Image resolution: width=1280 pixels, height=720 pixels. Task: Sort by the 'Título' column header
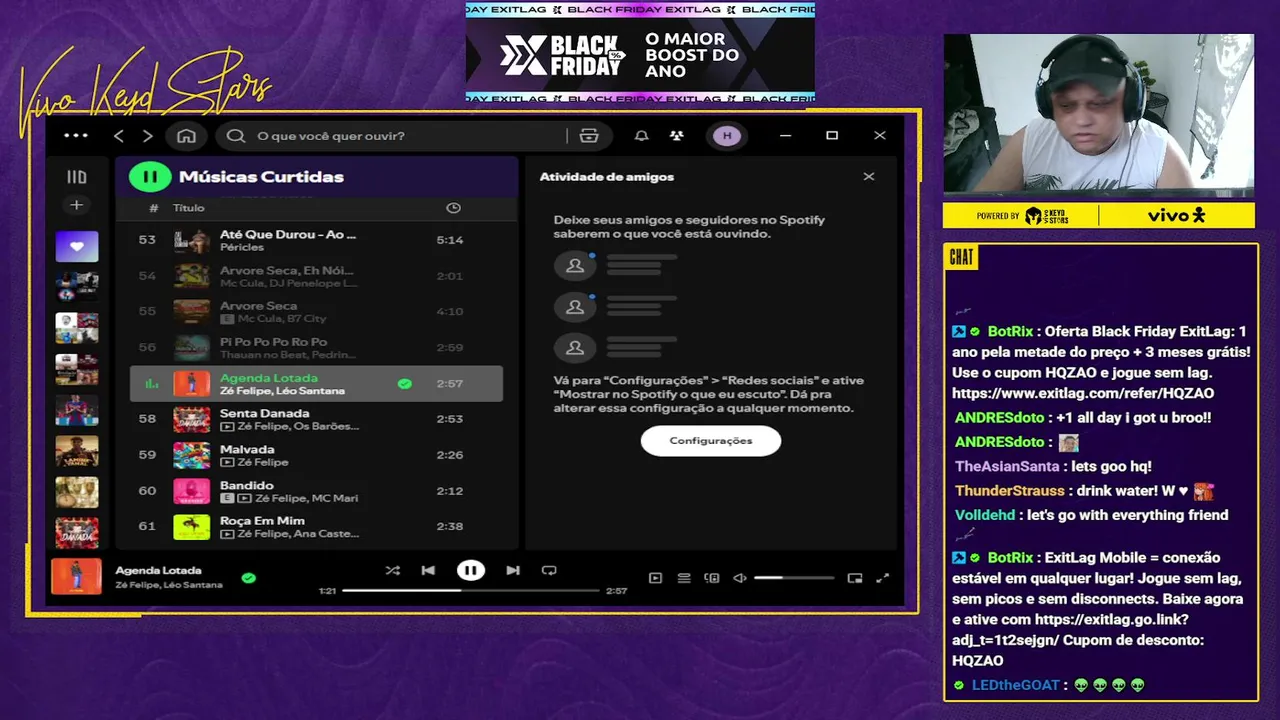click(x=189, y=208)
